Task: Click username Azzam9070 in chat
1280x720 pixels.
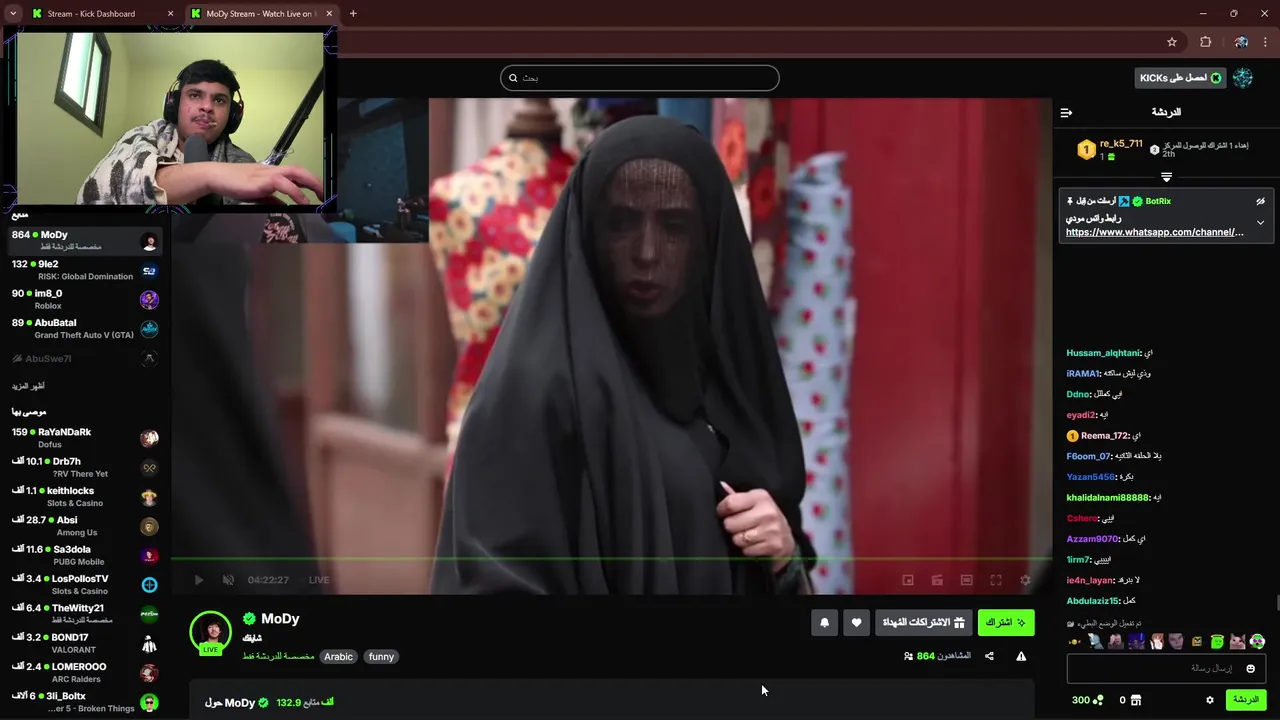Action: pyautogui.click(x=1092, y=539)
